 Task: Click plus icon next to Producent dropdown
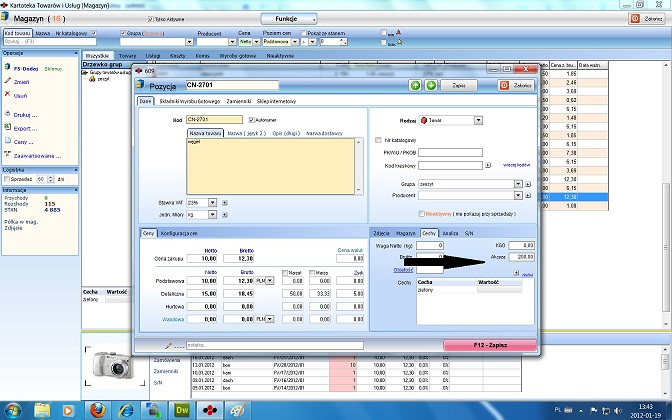coord(528,195)
